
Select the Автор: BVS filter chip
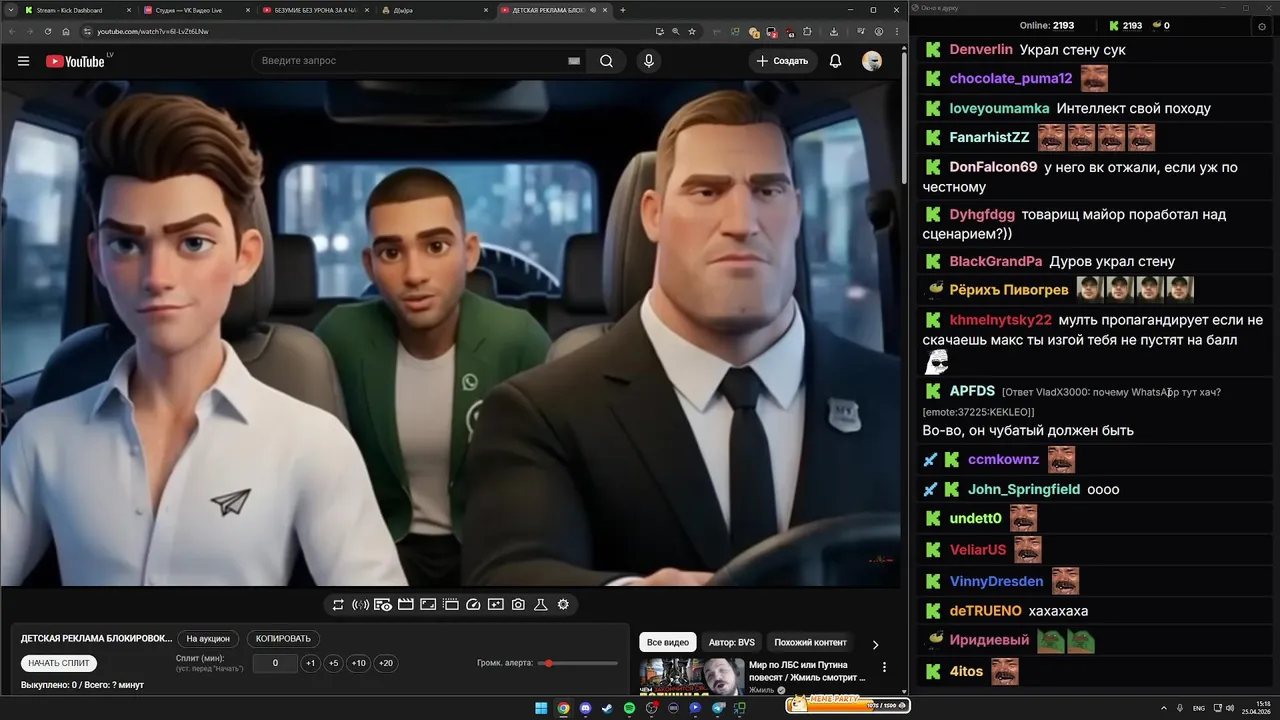[732, 642]
